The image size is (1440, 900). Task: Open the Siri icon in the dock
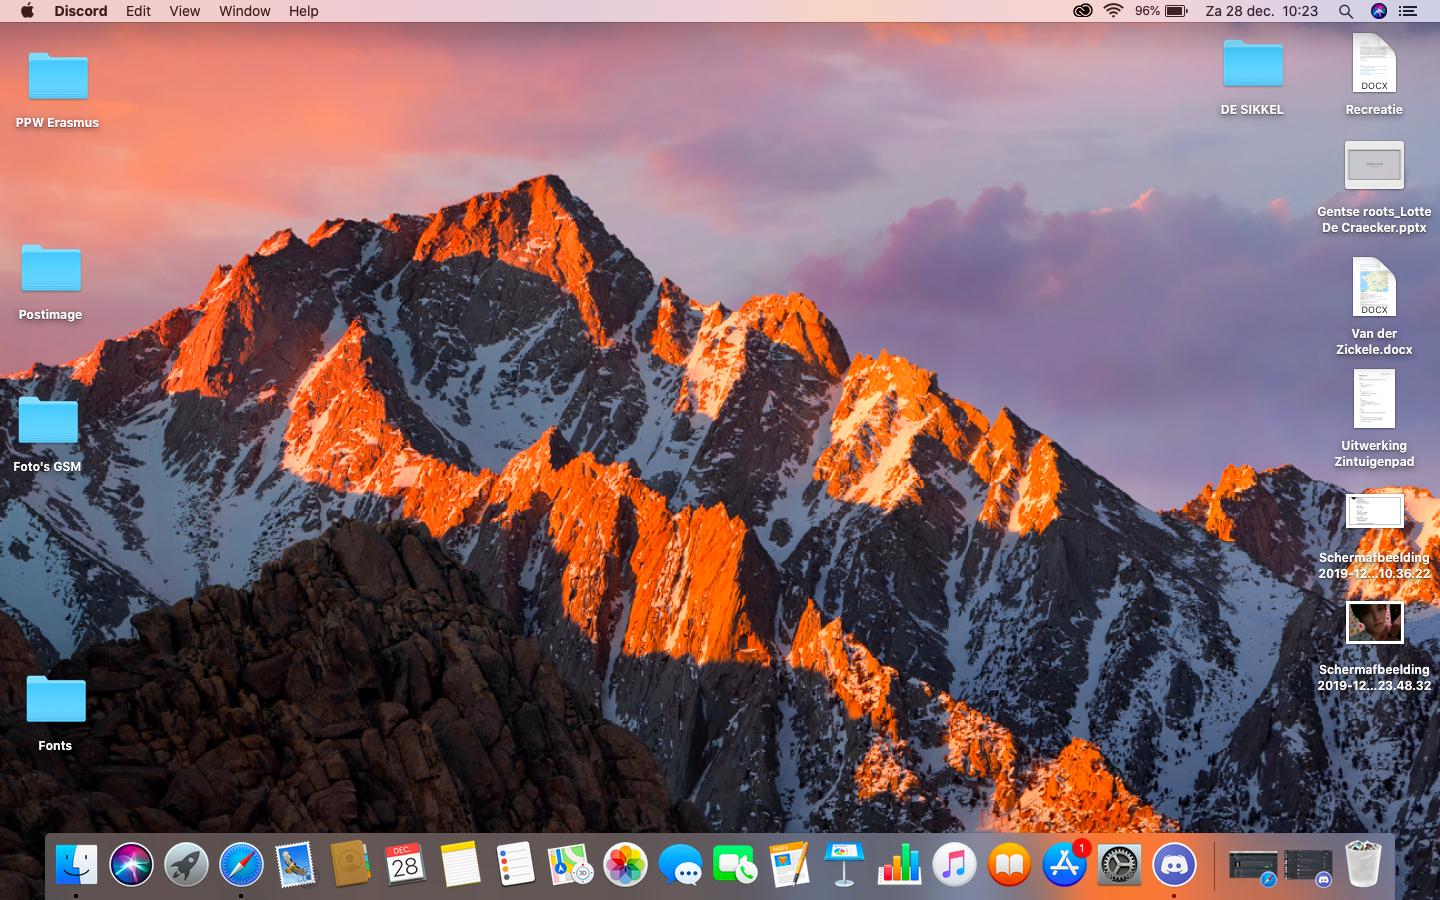[131, 865]
